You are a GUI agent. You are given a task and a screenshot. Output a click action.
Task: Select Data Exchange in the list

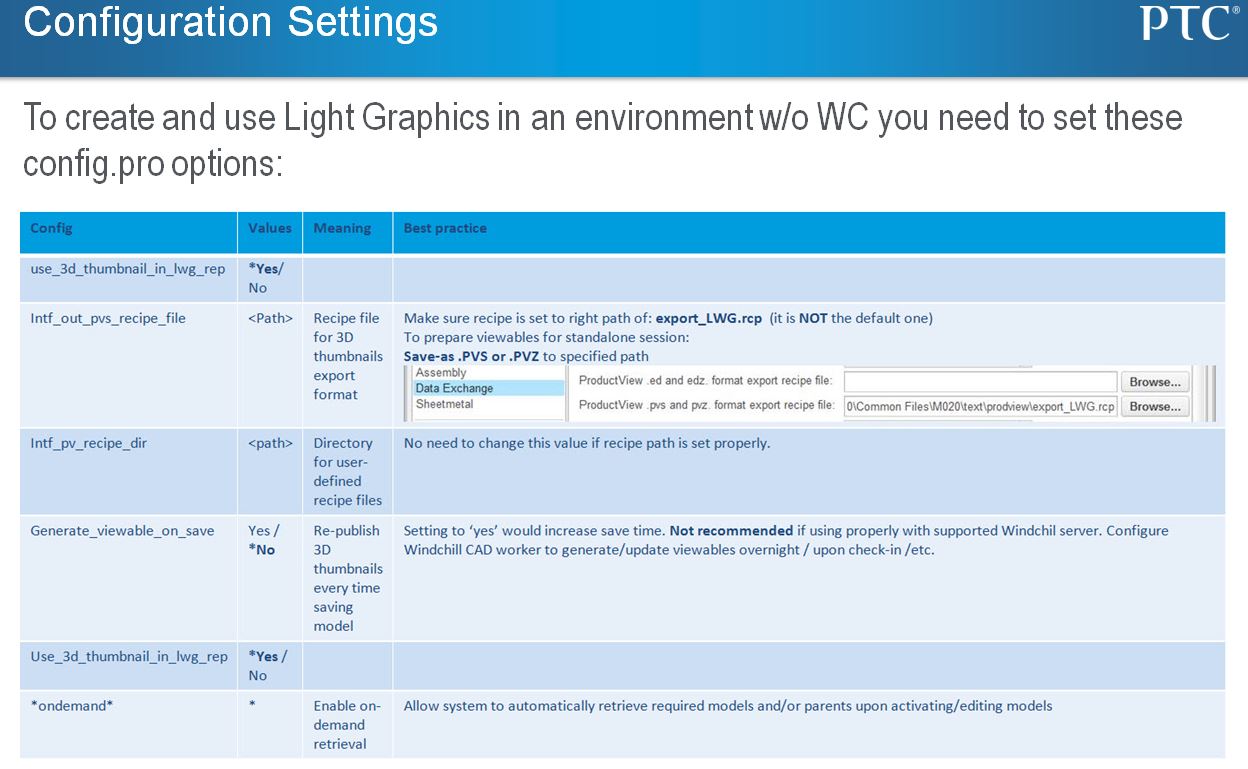[x=489, y=388]
